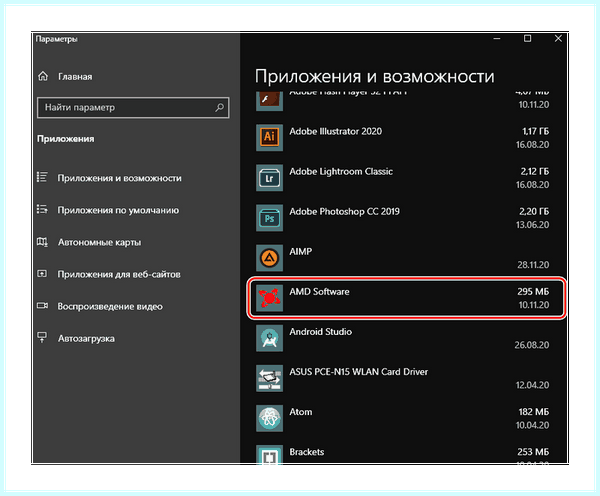Screen dimensions: 600x496
Task: Open the Автозагрузка startup icon
Action: coord(42,338)
